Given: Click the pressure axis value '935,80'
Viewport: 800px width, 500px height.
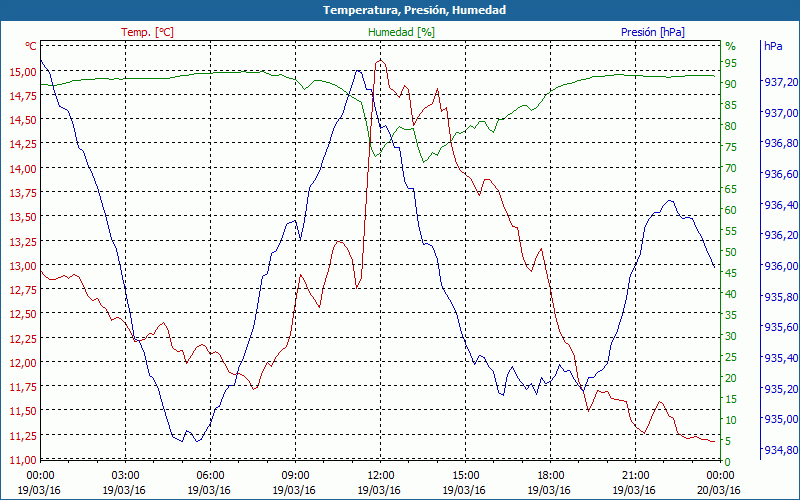Looking at the screenshot, I should point(781,296).
